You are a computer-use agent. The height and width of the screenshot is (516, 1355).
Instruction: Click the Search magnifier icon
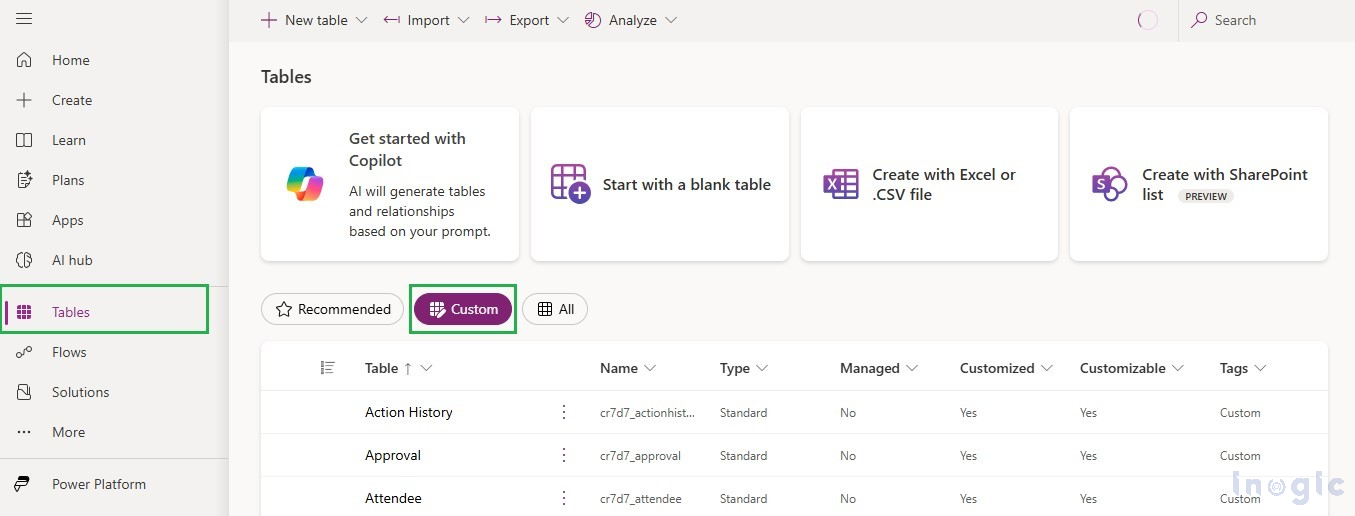[x=1199, y=20]
